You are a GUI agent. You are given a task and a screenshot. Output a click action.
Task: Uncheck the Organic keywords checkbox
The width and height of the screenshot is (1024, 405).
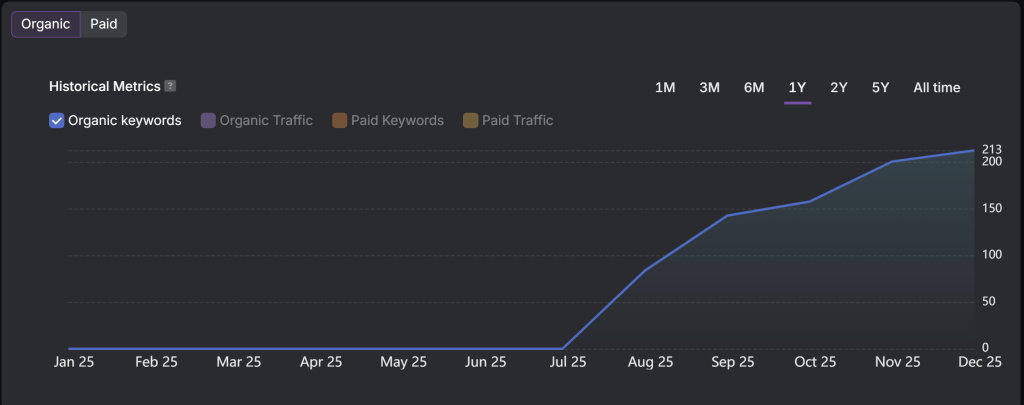[57, 121]
